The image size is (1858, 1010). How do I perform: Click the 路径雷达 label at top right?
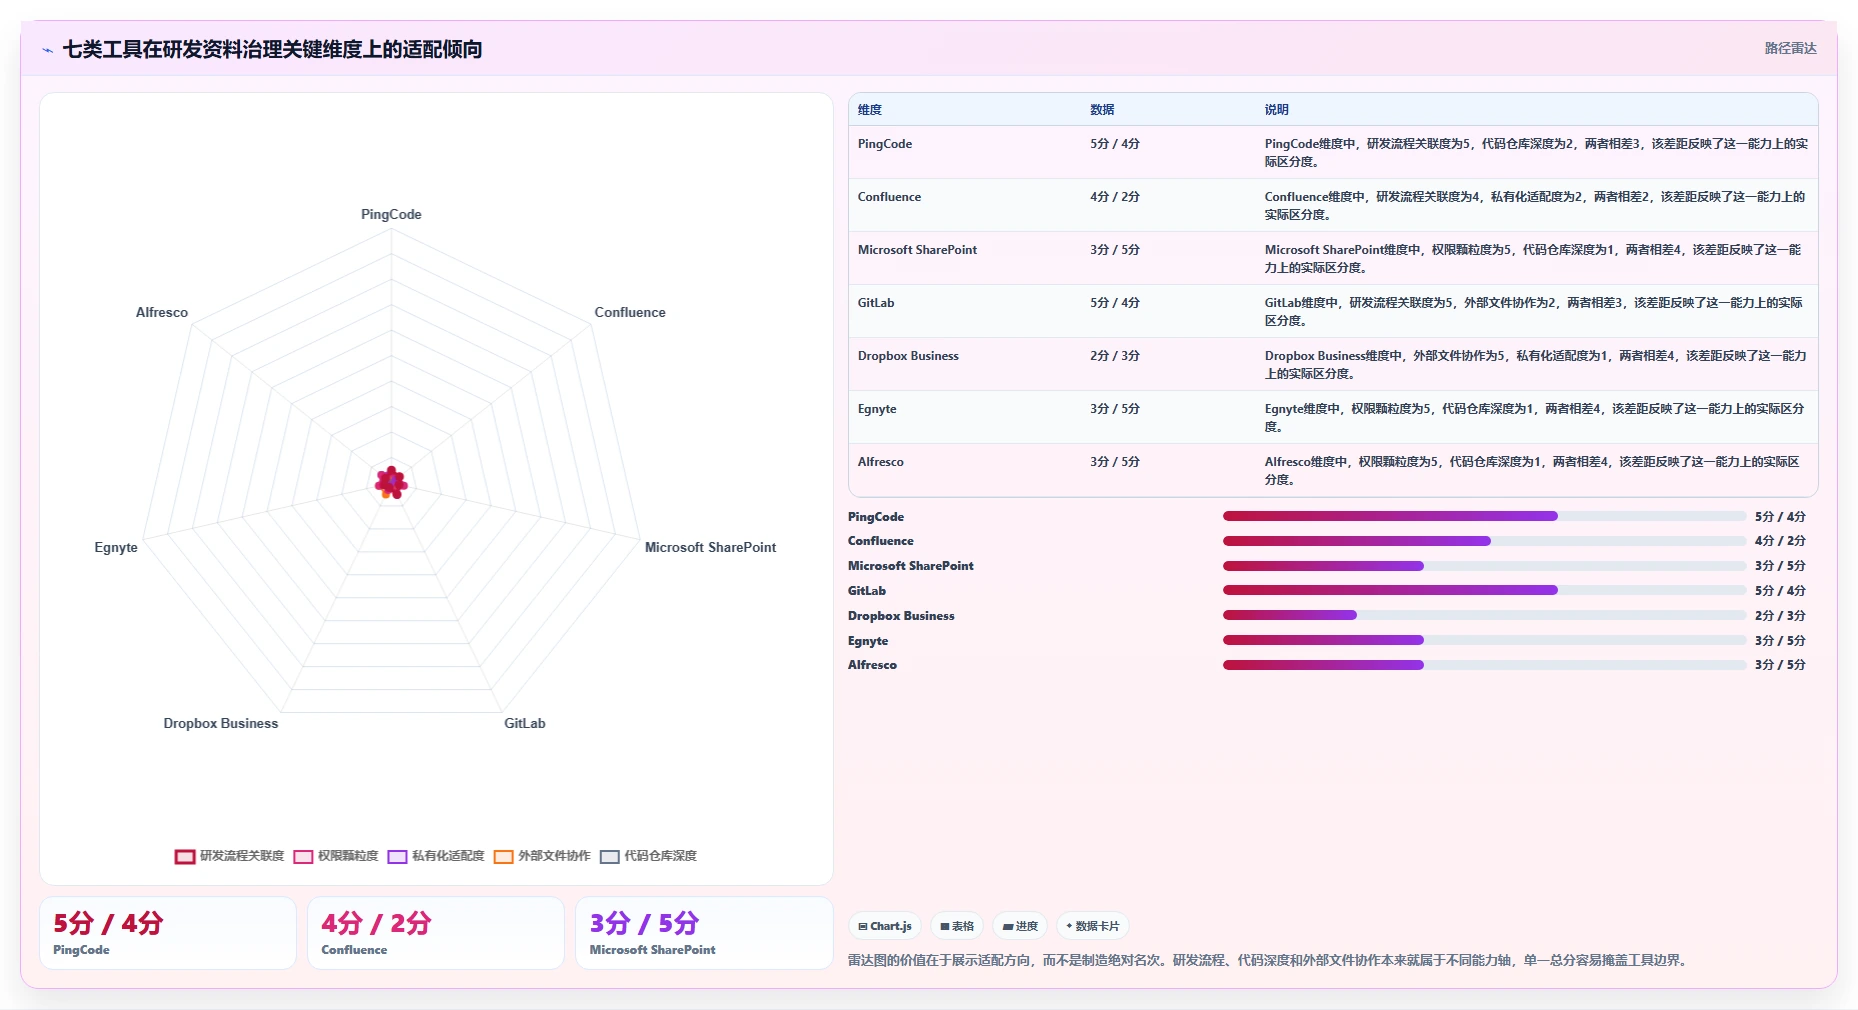click(1790, 48)
